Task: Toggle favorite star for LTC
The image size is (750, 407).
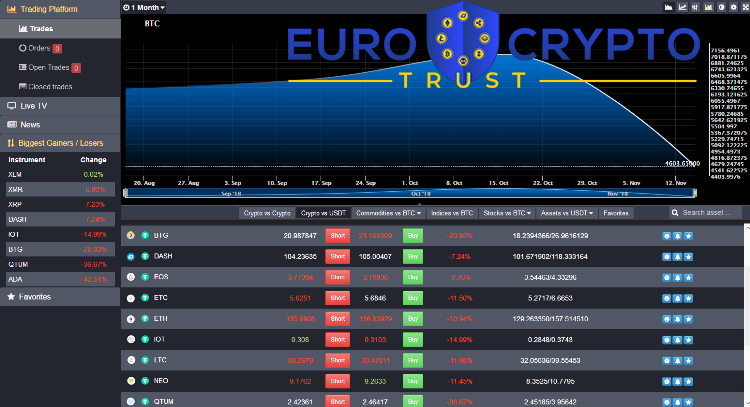Action: pos(688,361)
